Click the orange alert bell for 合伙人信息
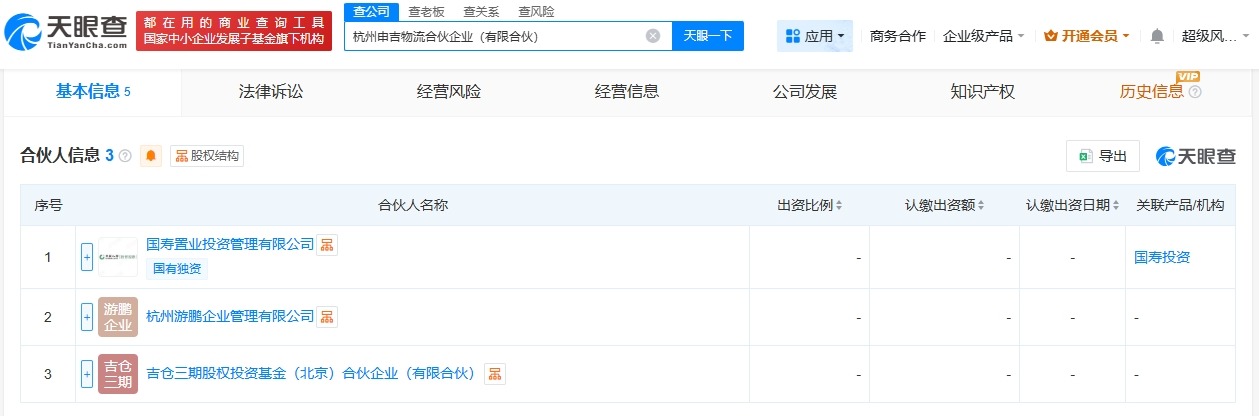Image resolution: width=1259 pixels, height=416 pixels. click(x=151, y=156)
